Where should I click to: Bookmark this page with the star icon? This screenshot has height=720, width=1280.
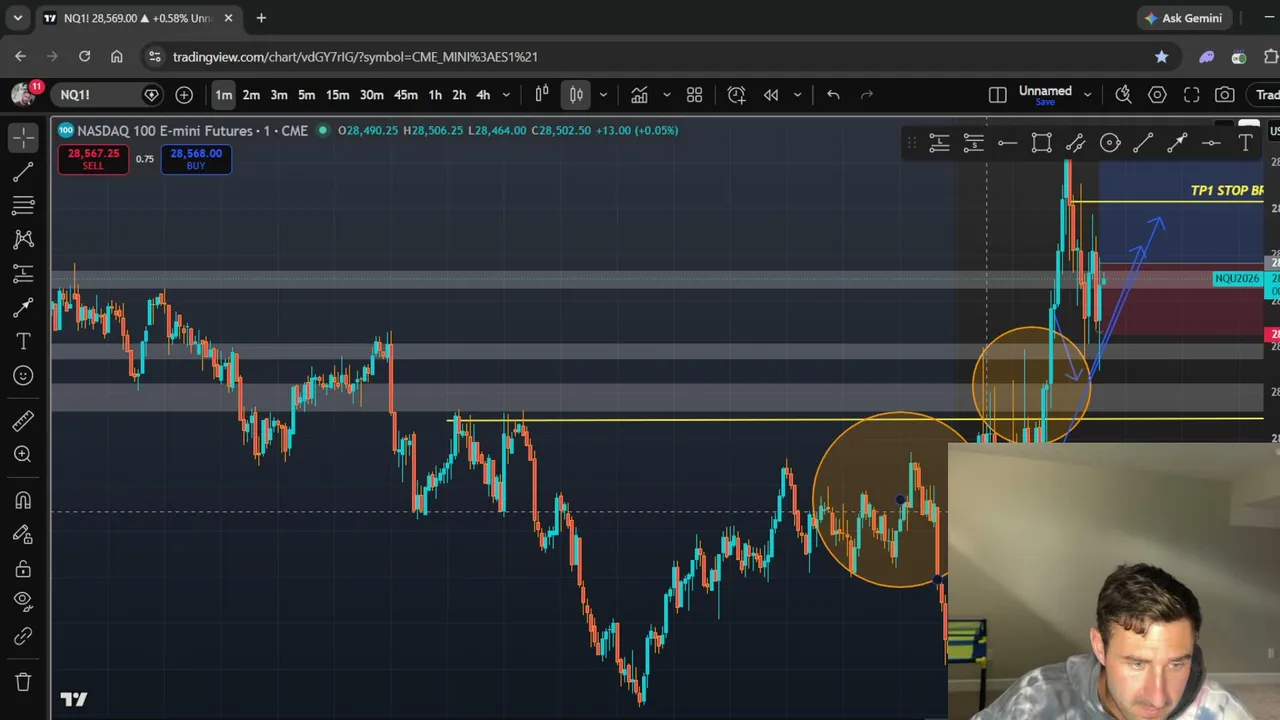coord(1162,57)
